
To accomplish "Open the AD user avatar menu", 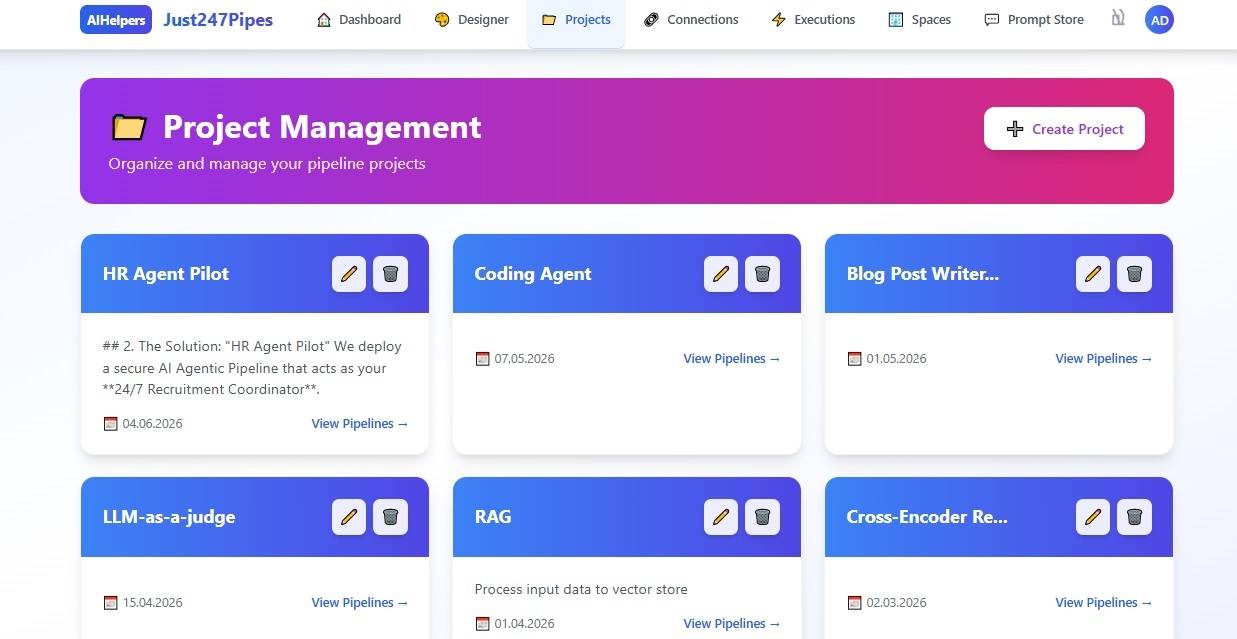I will coord(1159,20).
